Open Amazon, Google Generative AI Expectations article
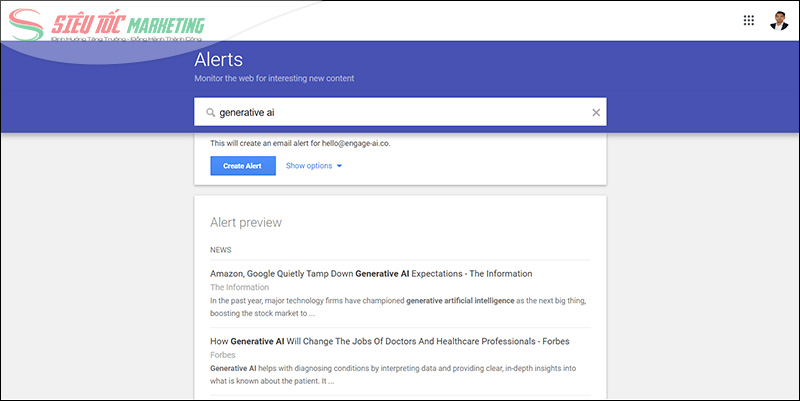 pyautogui.click(x=371, y=273)
